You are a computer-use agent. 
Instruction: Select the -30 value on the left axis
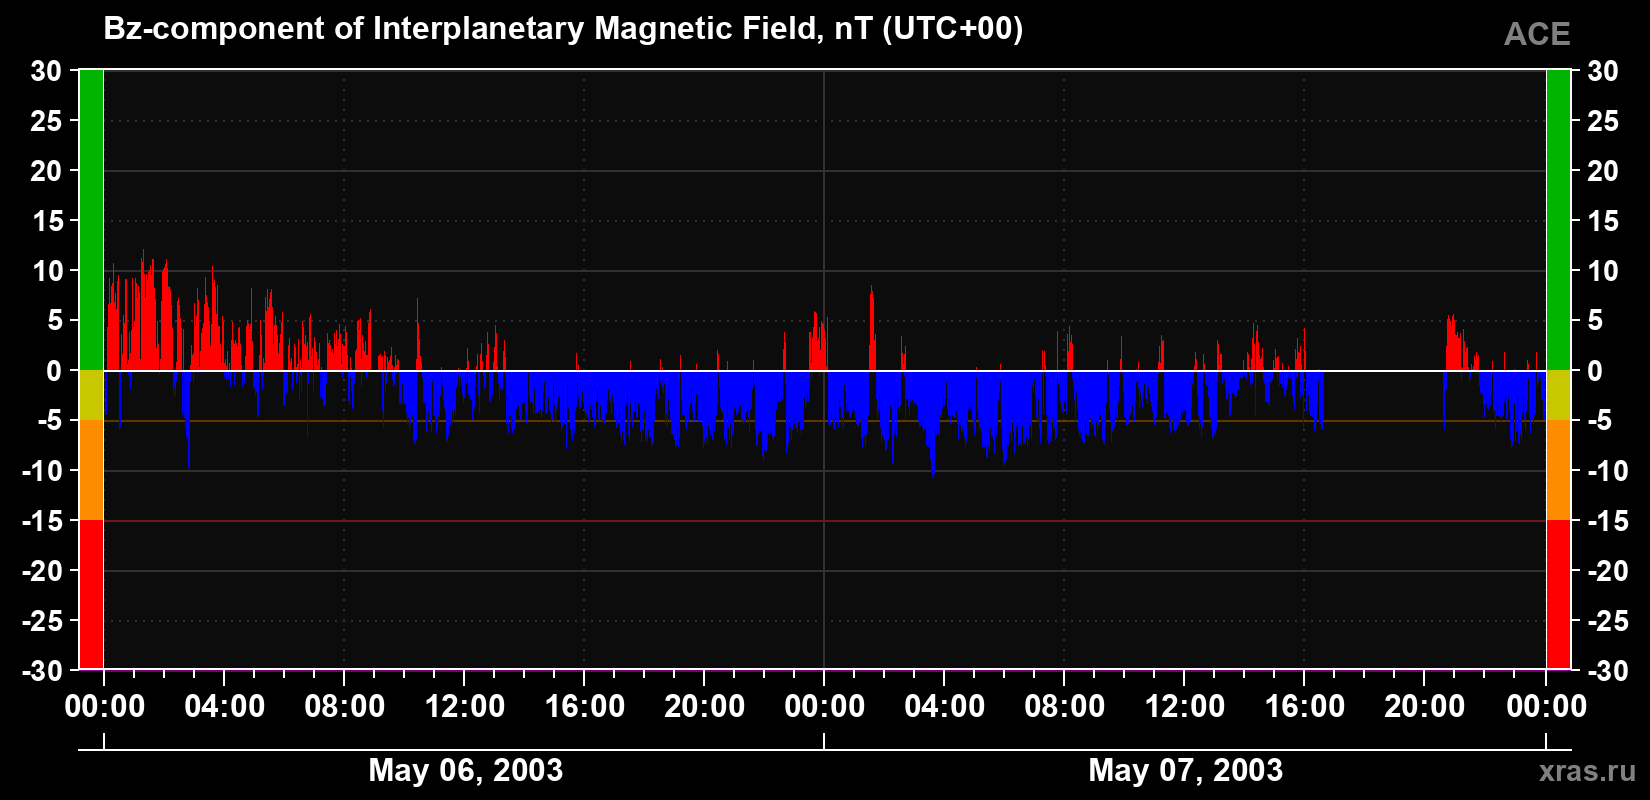pyautogui.click(x=42, y=671)
